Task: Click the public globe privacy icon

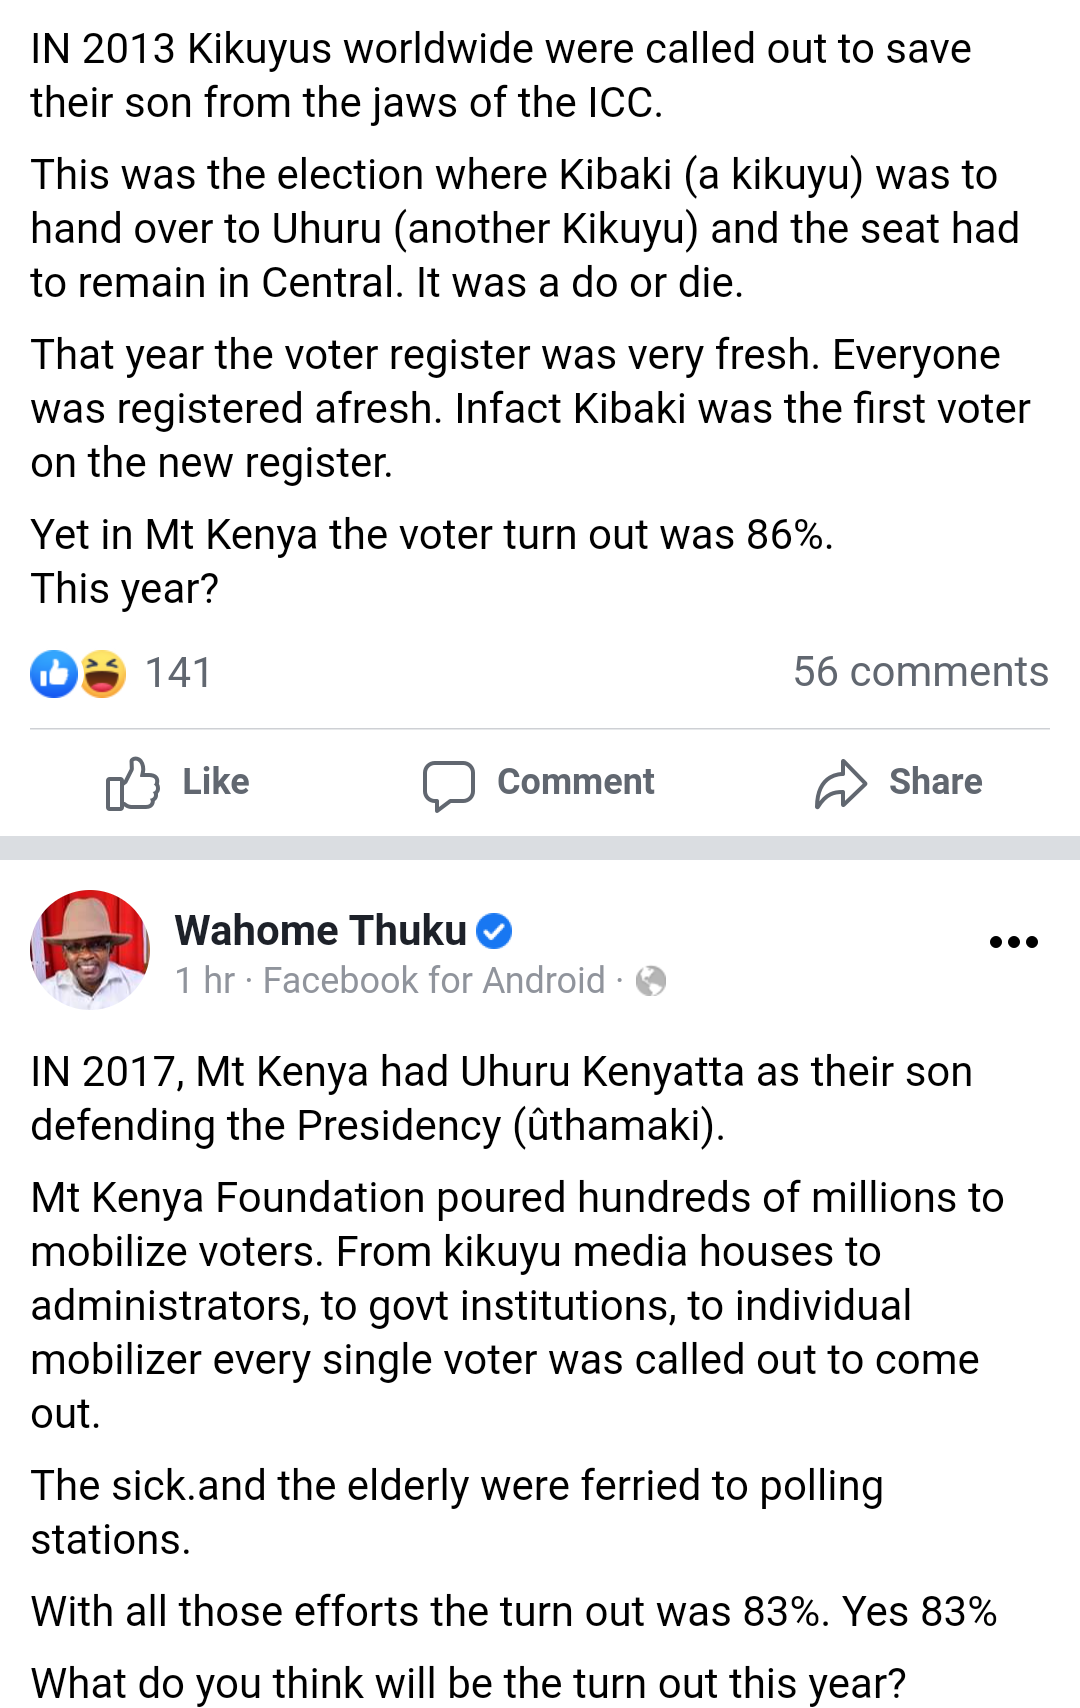Action: click(x=651, y=981)
